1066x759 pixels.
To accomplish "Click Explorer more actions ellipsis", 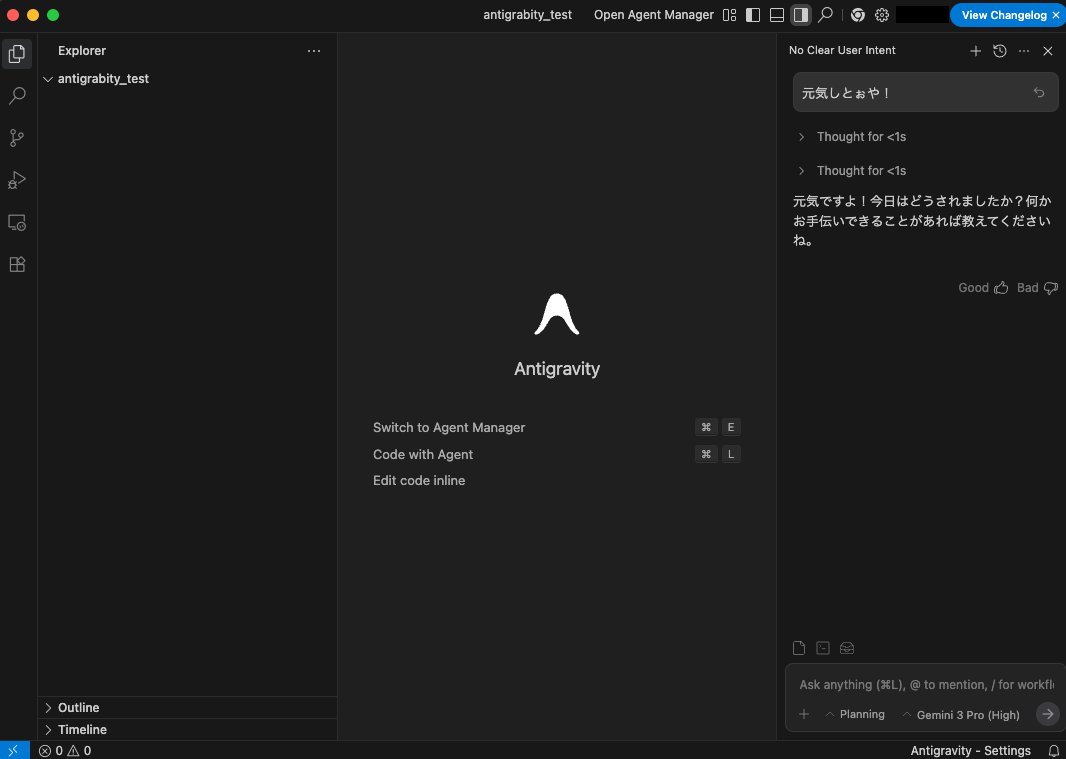I will click(313, 51).
